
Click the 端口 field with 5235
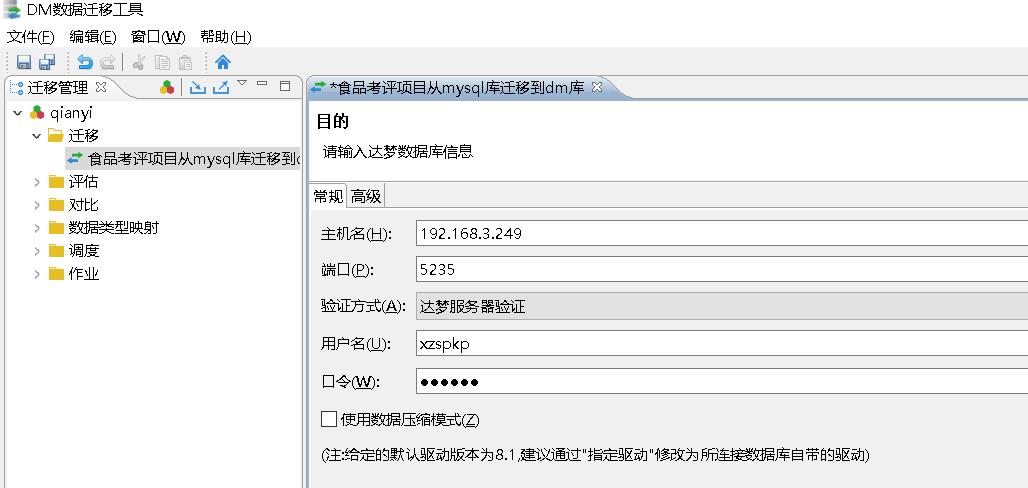722,270
